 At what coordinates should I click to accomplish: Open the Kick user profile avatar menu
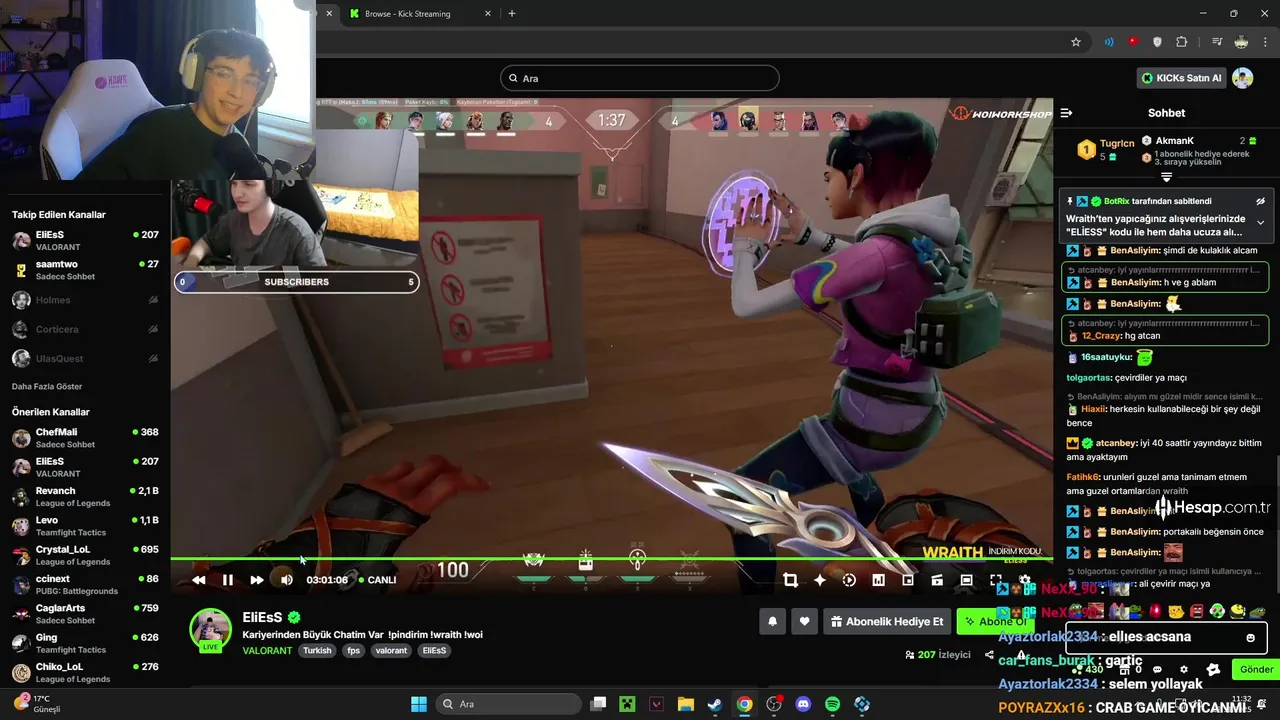(1242, 78)
